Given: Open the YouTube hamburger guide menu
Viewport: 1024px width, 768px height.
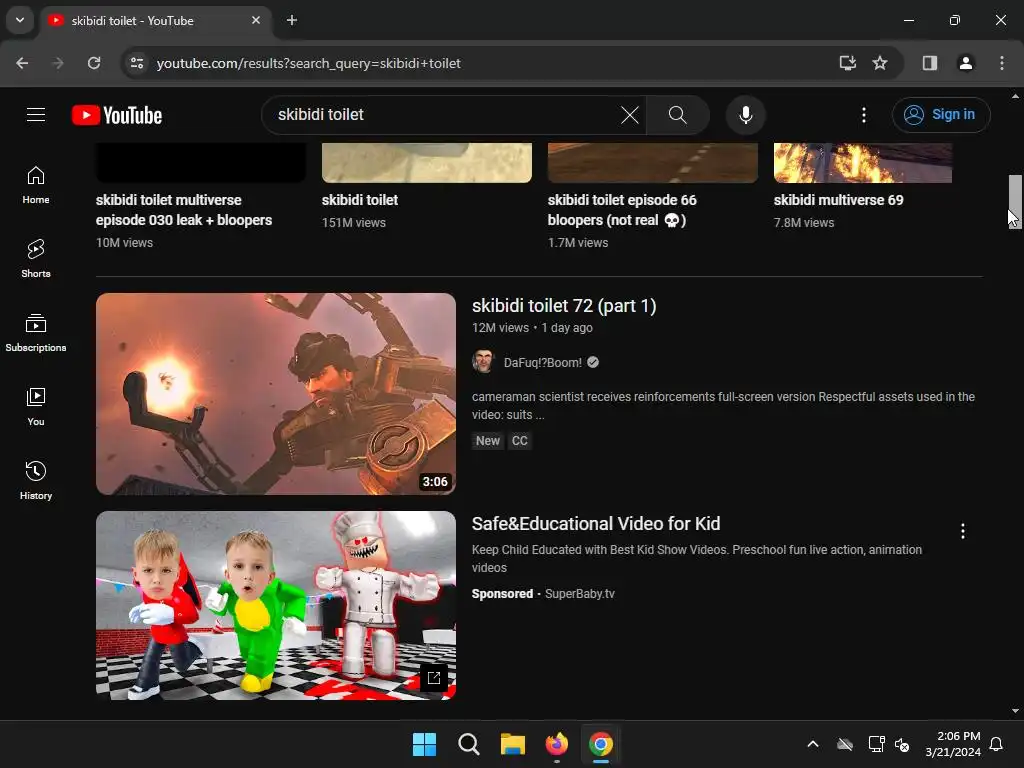Looking at the screenshot, I should [36, 115].
